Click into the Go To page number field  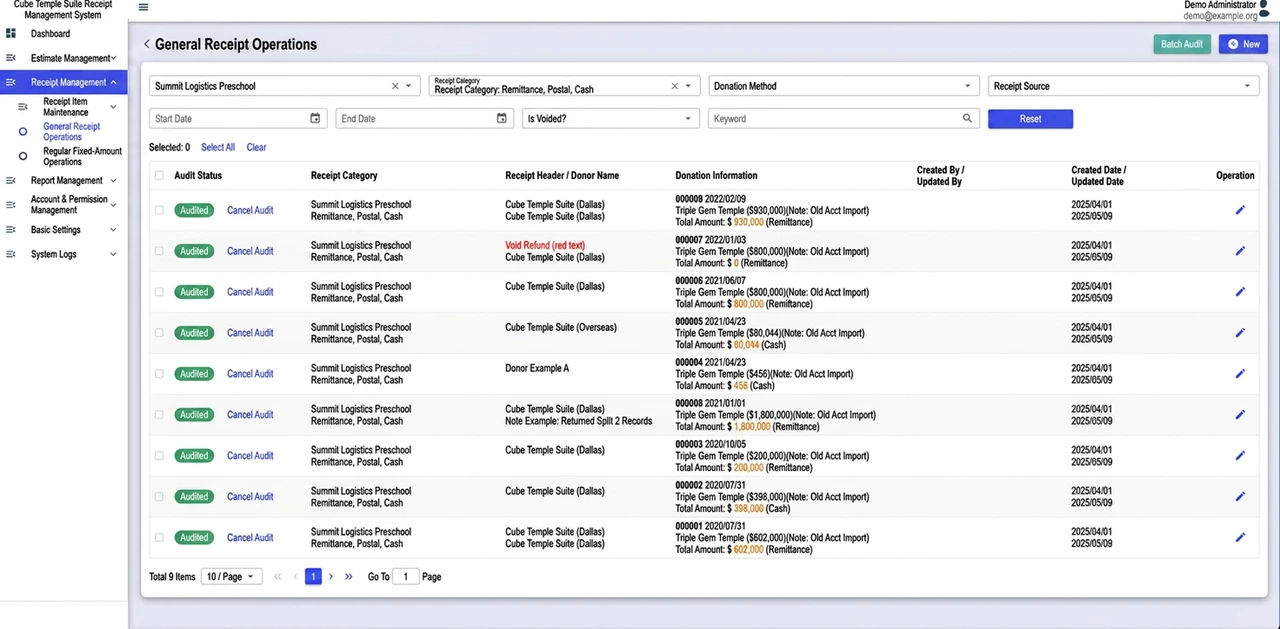point(406,576)
